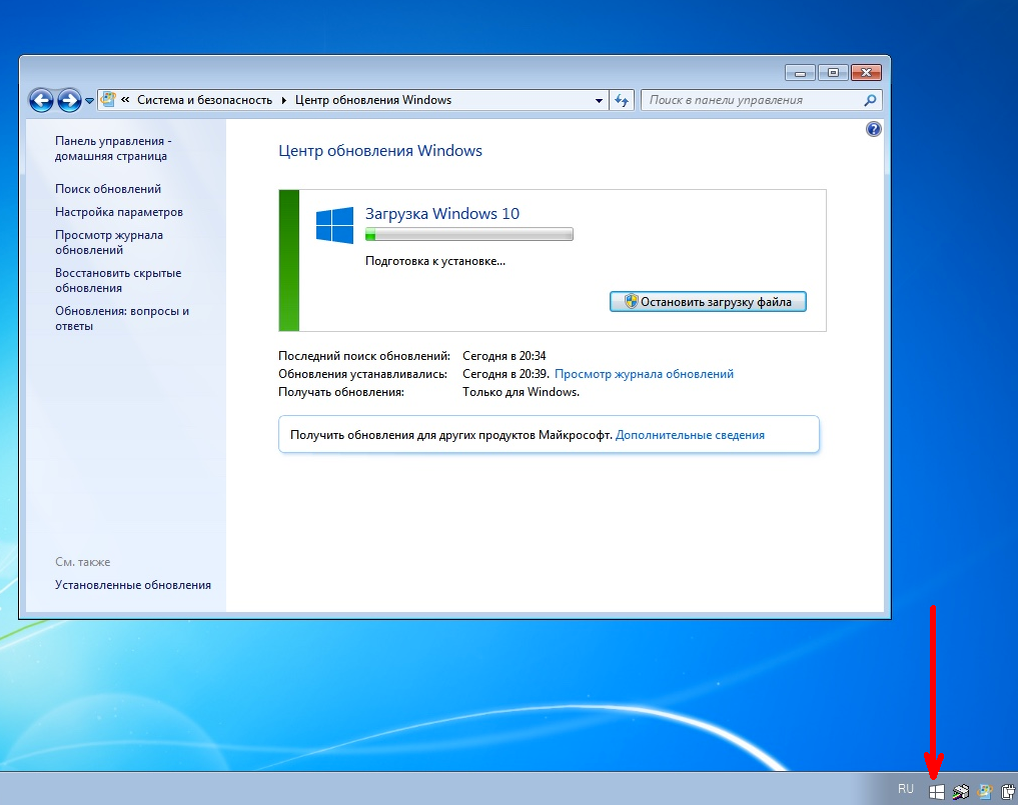Click "Сегодня в 20:34" last search time
The width and height of the screenshot is (1018, 805).
(504, 356)
